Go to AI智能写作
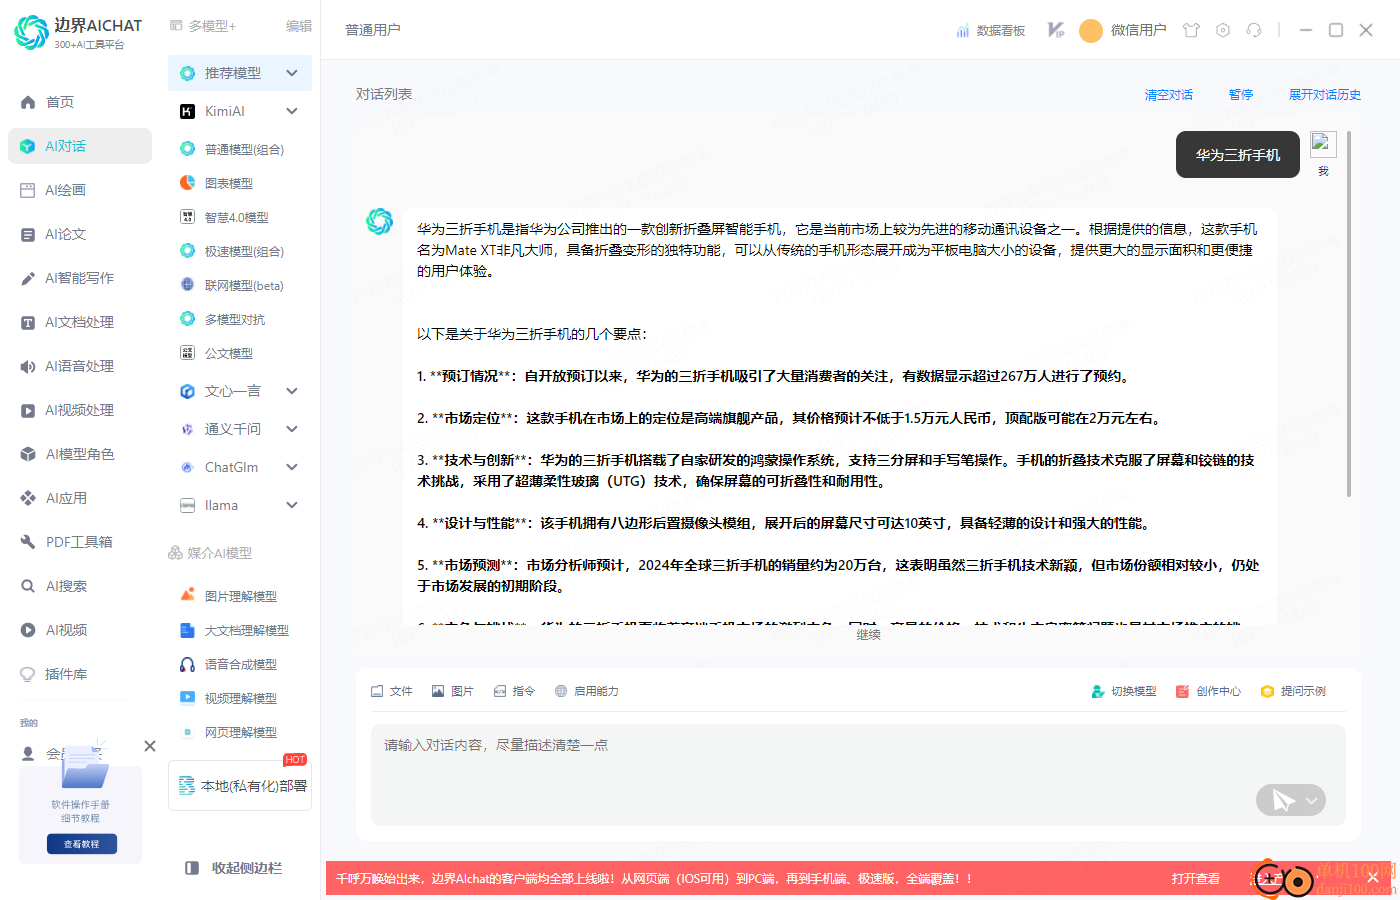The height and width of the screenshot is (900, 1400). (x=79, y=278)
